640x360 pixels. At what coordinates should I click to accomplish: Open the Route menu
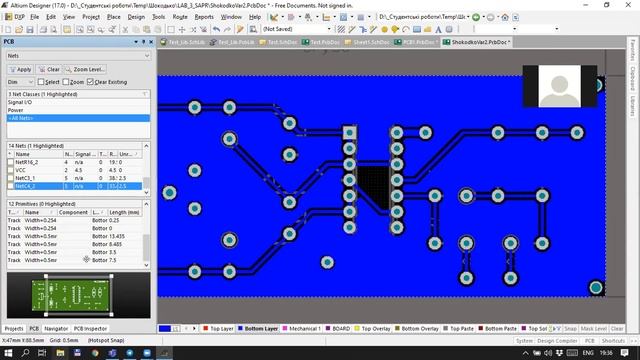[180, 17]
